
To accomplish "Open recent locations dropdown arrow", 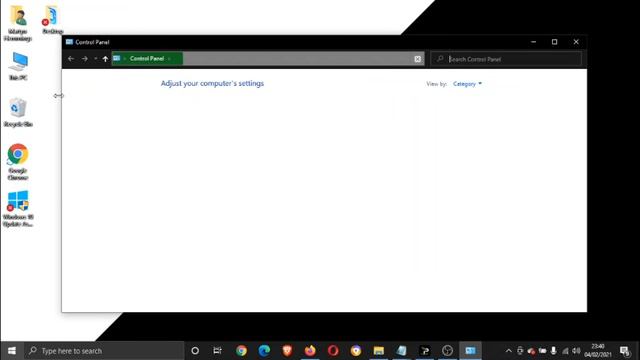I will [x=96, y=59].
